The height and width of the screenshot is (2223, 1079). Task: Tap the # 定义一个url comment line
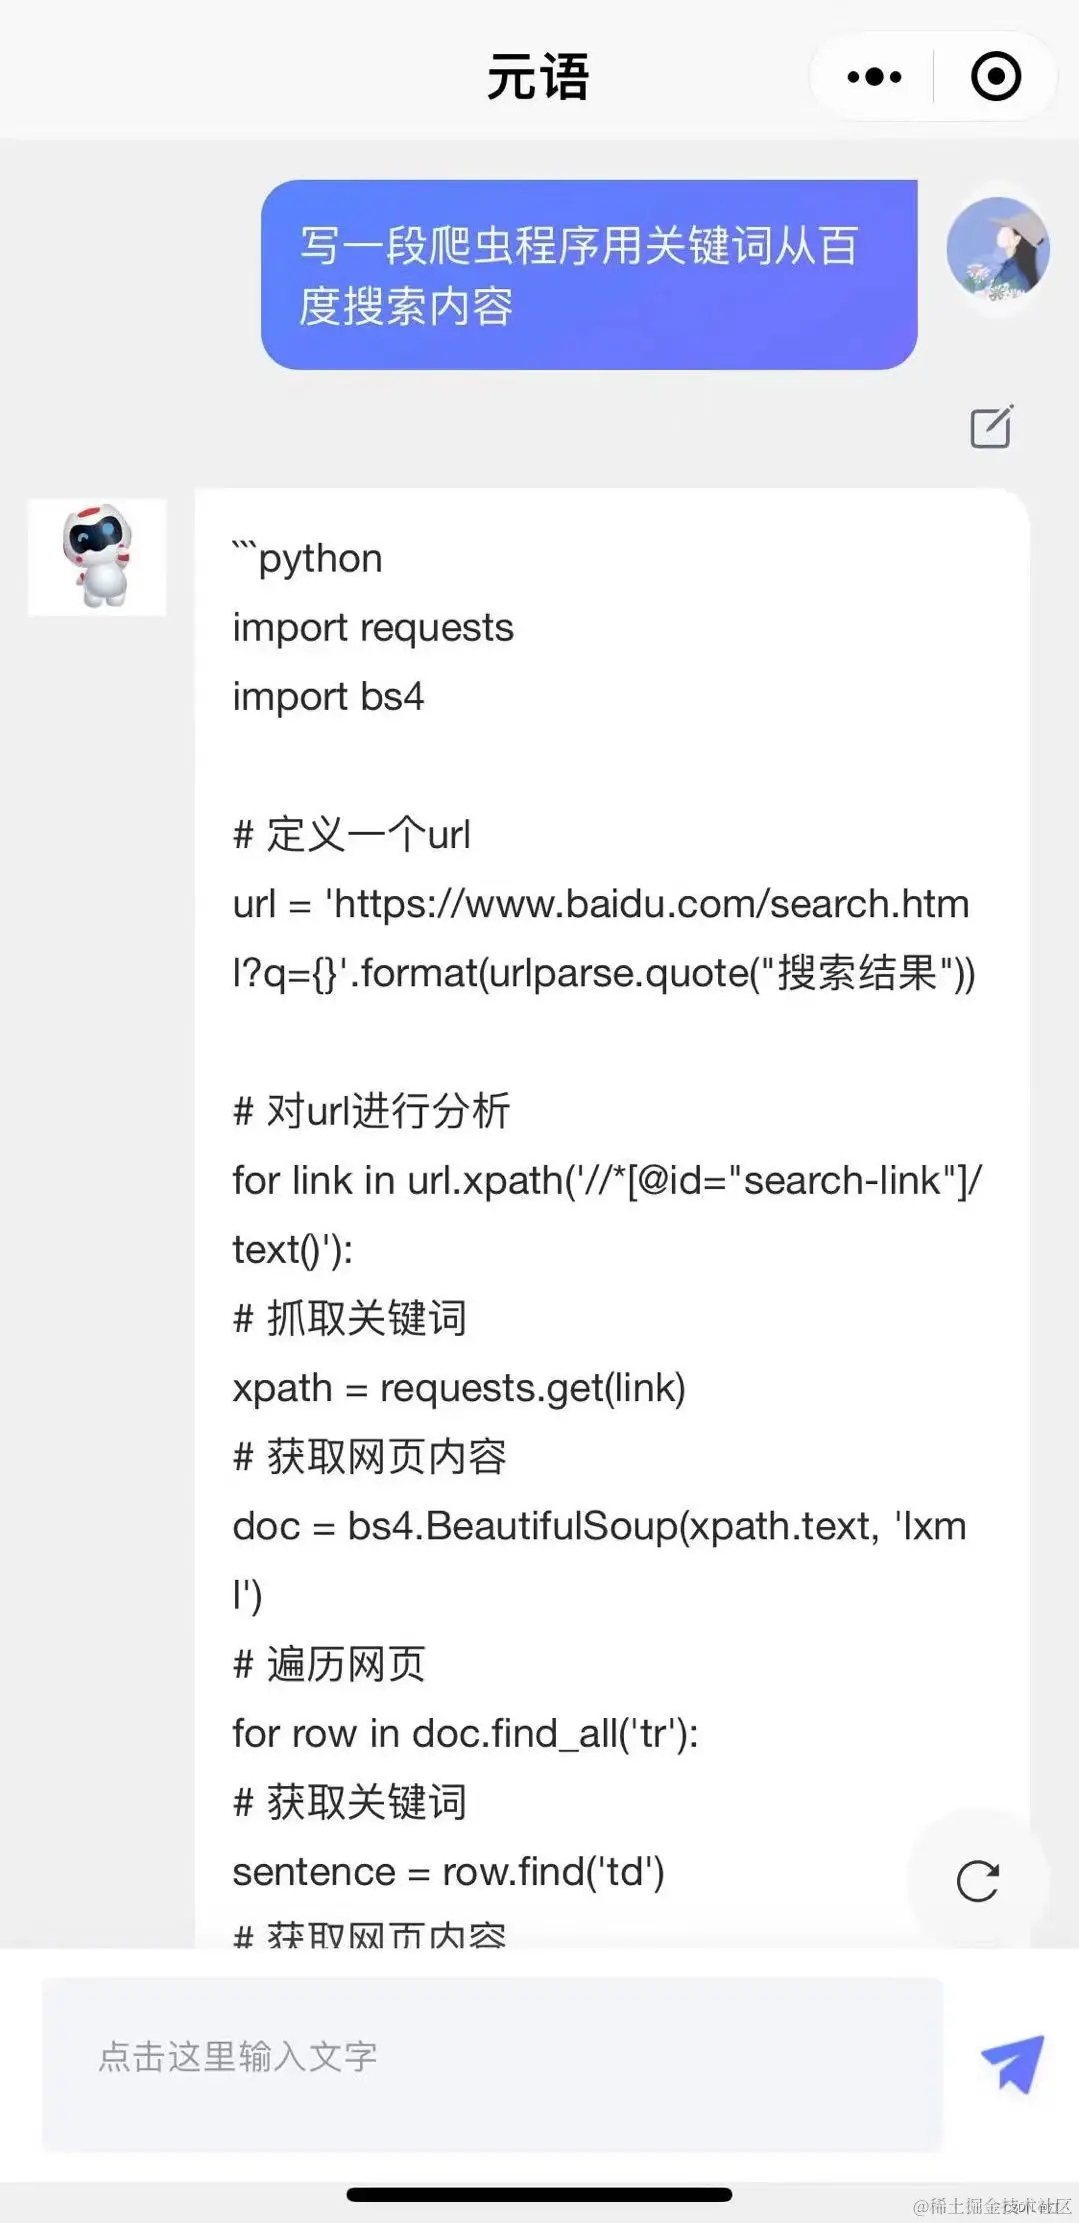(352, 834)
